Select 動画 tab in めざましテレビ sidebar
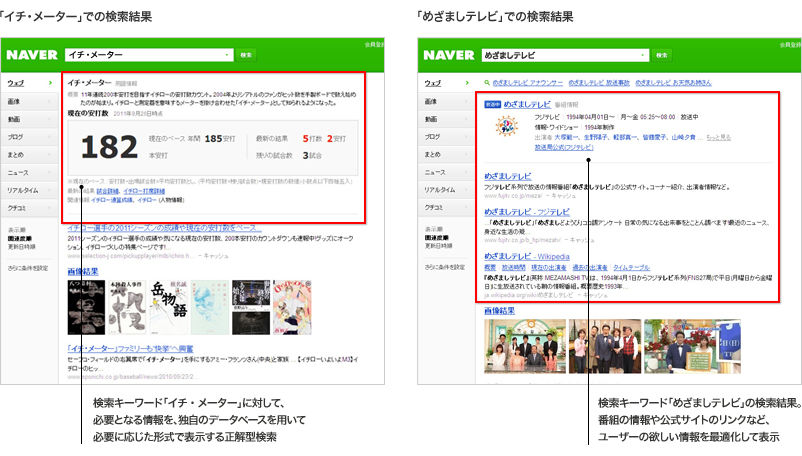802x456 pixels. 446,119
